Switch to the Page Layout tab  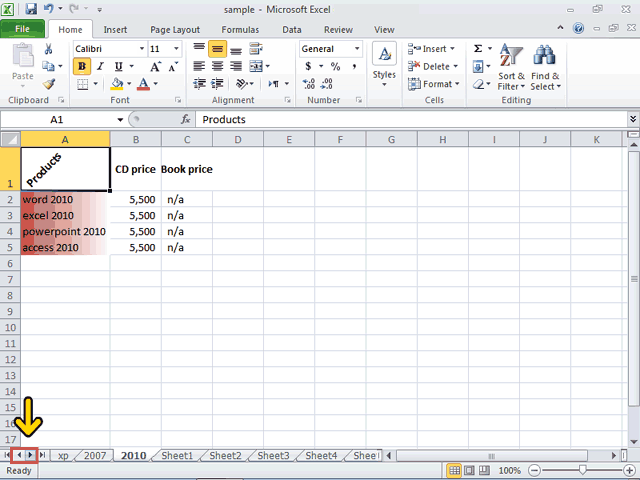click(175, 30)
